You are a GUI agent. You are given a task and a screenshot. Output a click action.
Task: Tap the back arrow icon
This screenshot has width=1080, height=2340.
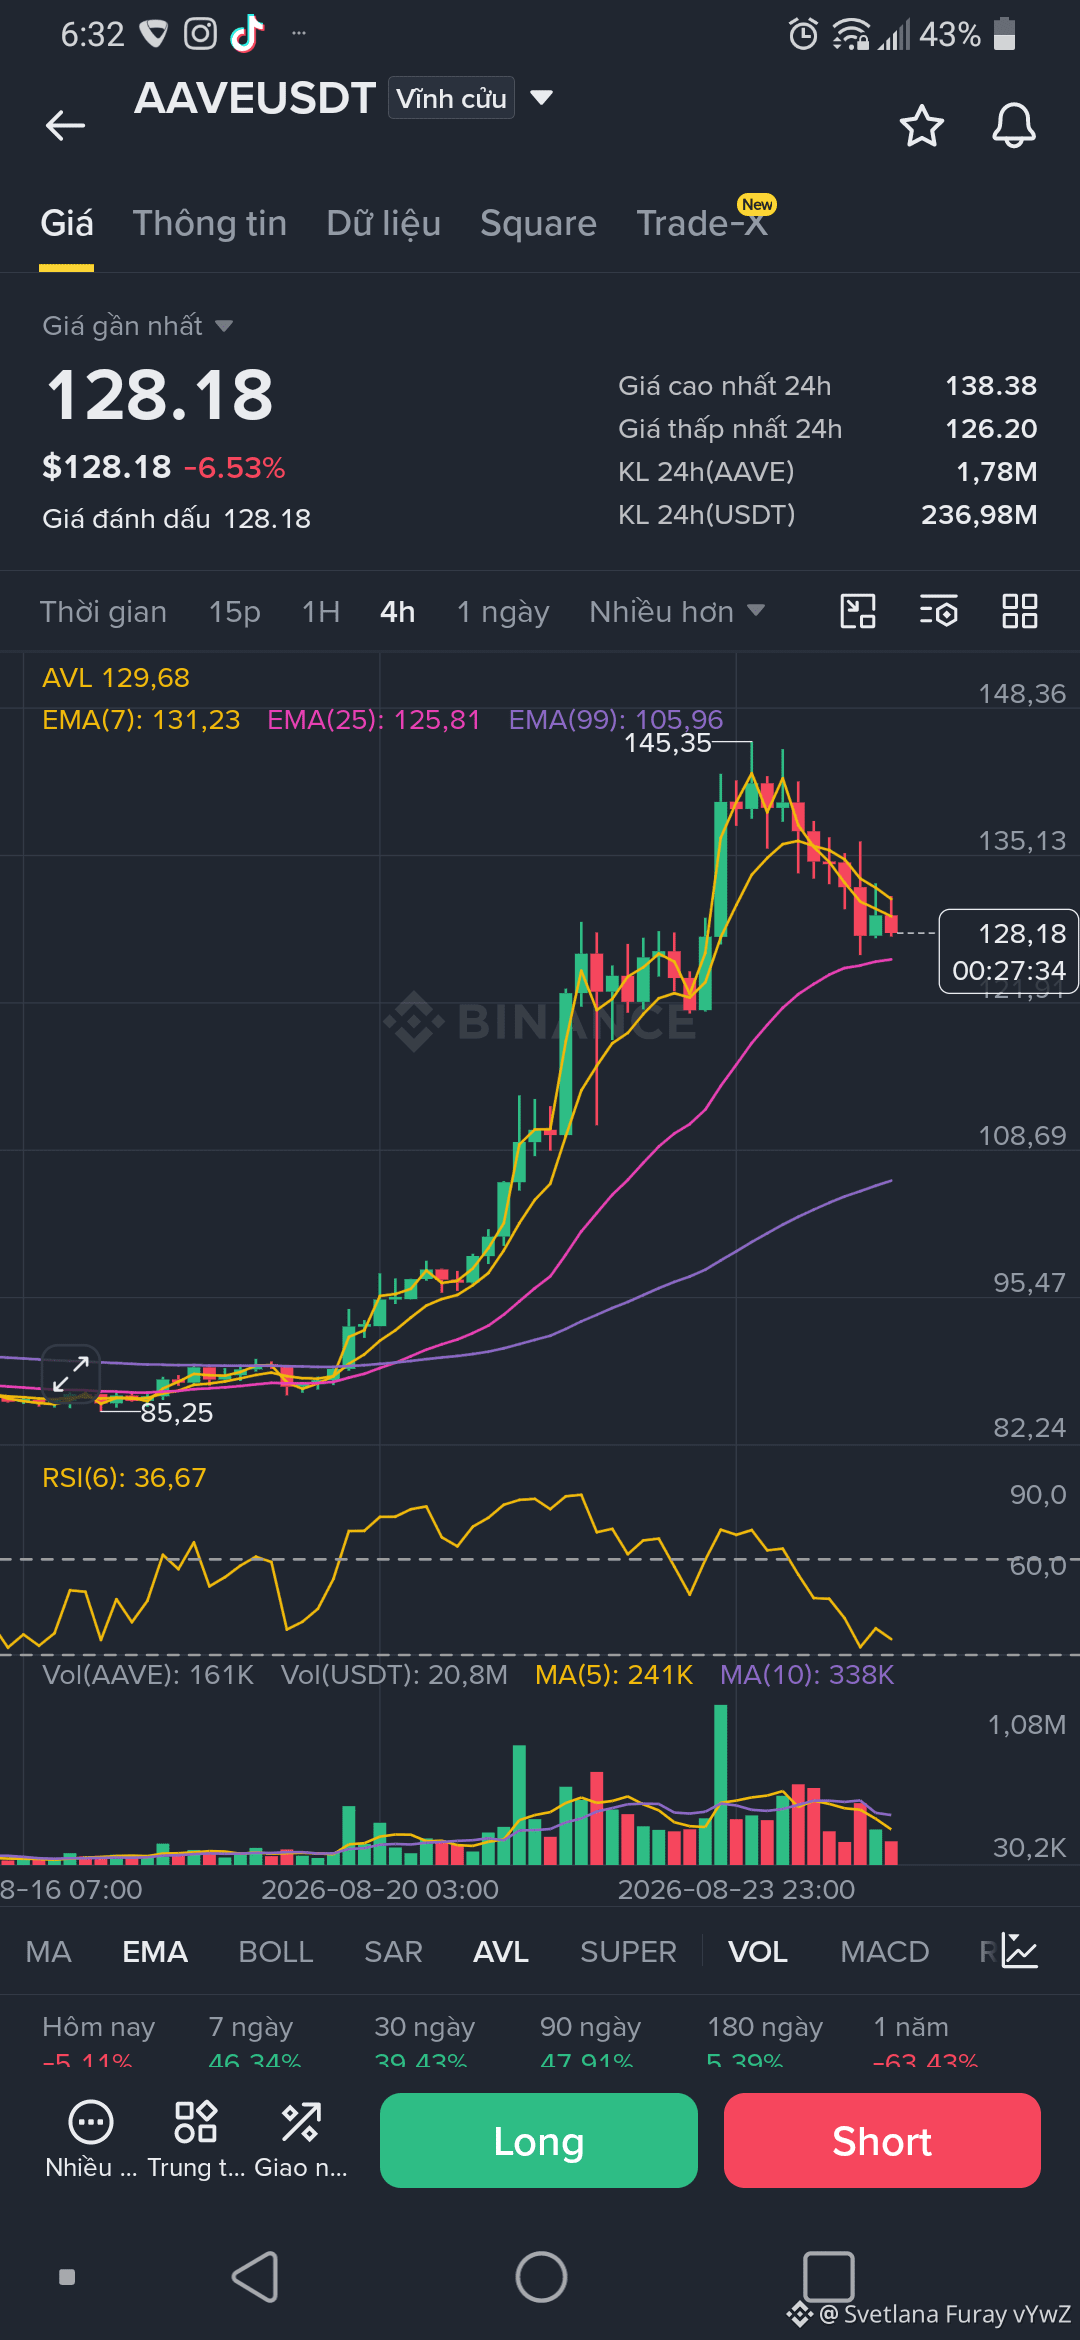pos(66,125)
